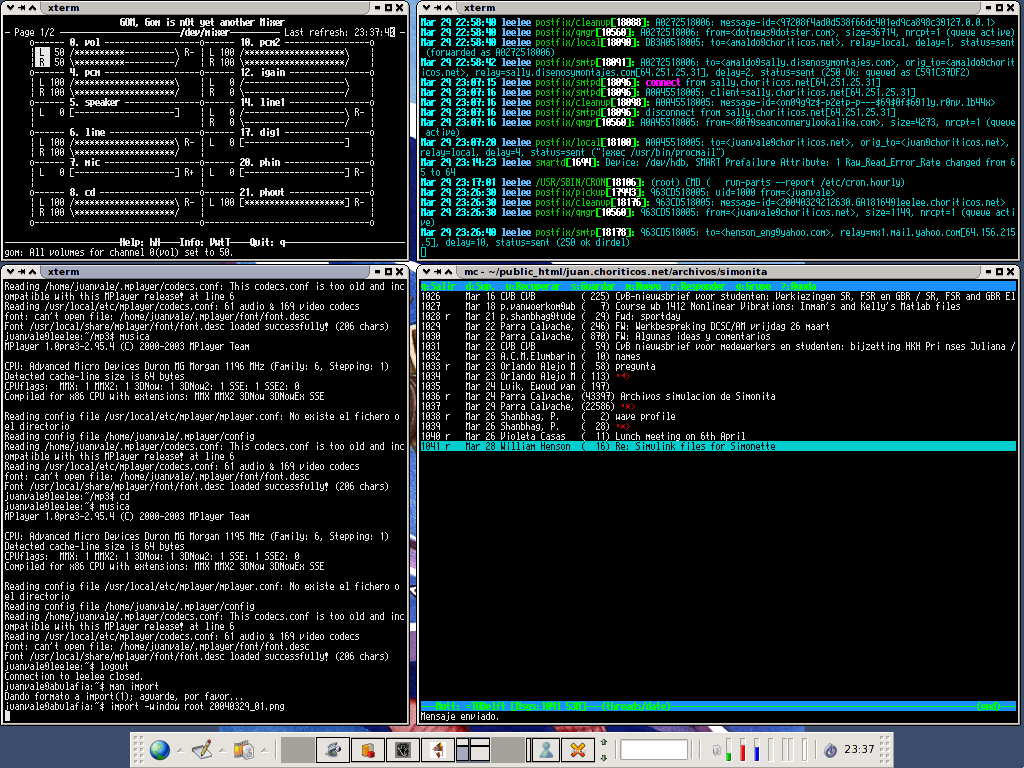Click the blue level meter in the panel
The width and height of the screenshot is (1024, 768).
pyautogui.click(x=757, y=750)
